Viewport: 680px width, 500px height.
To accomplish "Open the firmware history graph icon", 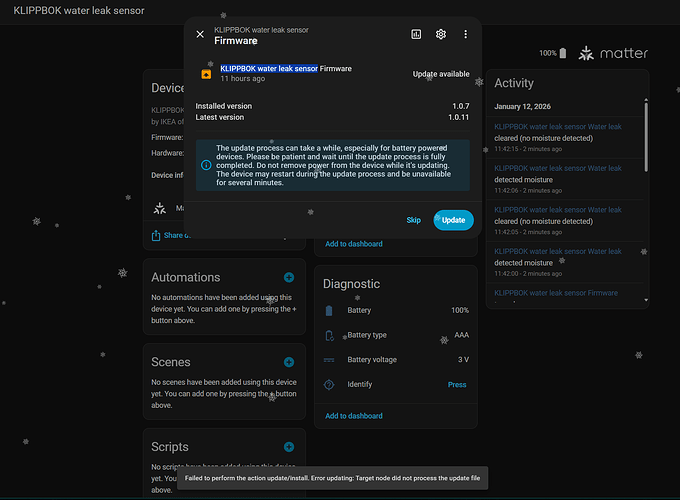I will click(x=416, y=34).
